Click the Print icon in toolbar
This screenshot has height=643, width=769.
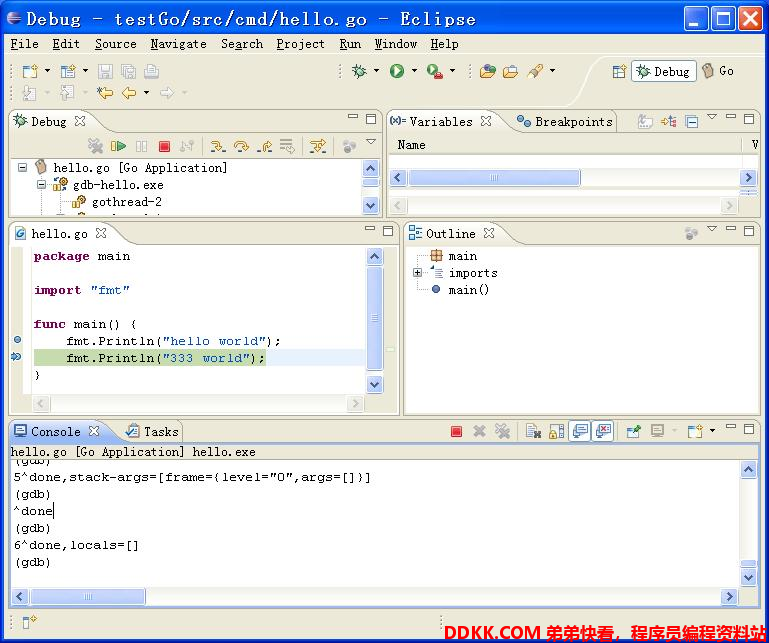point(151,72)
